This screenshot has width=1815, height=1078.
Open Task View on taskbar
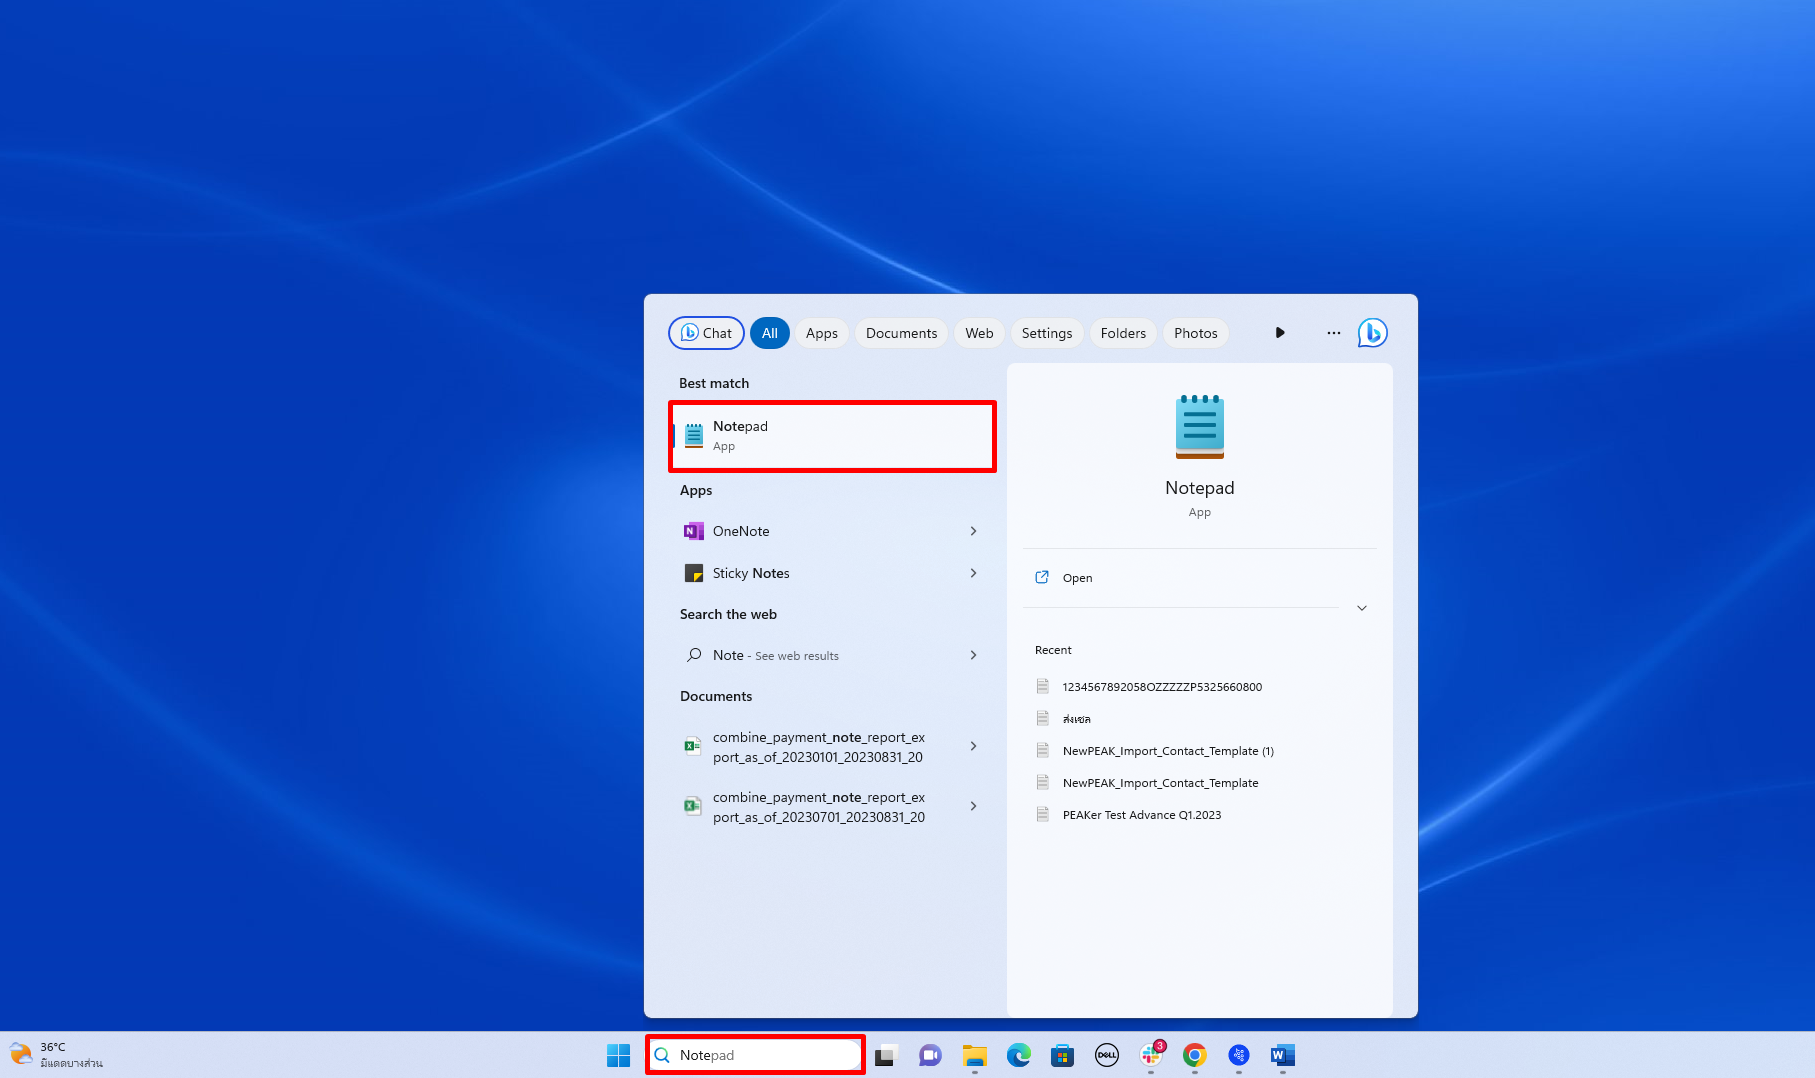(x=886, y=1055)
